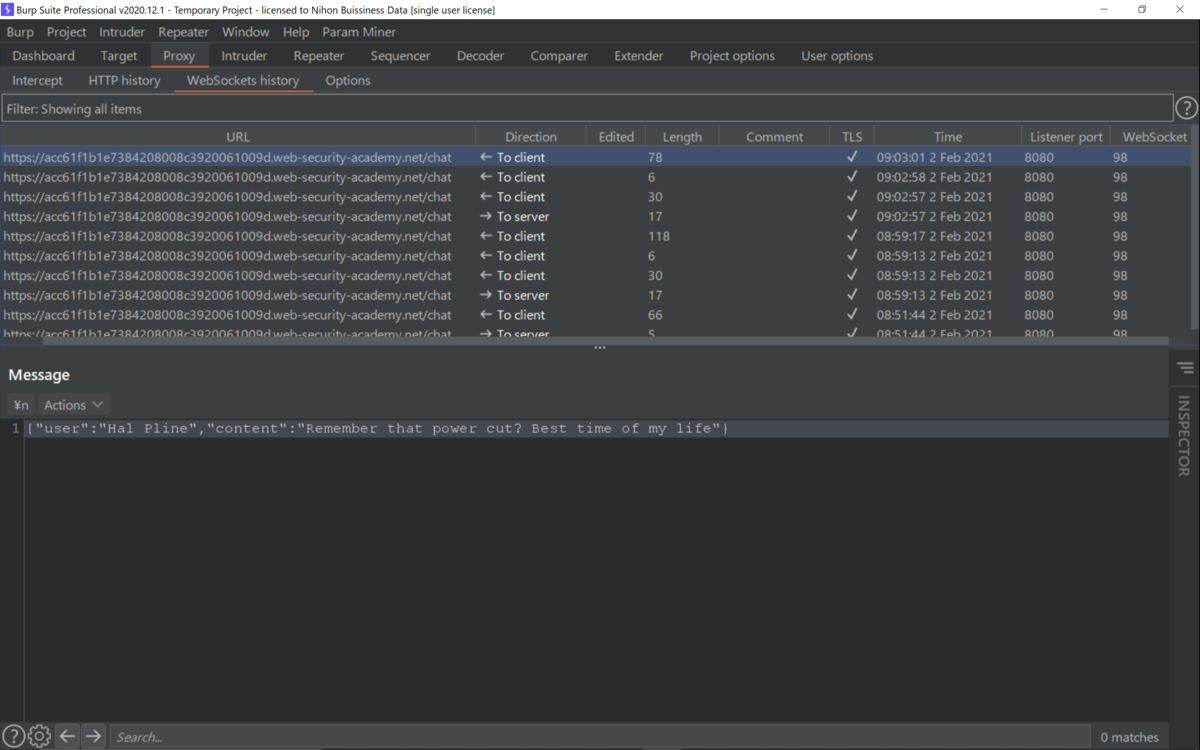Image resolution: width=1200 pixels, height=750 pixels.
Task: Select the row with length 118
Action: coord(595,236)
